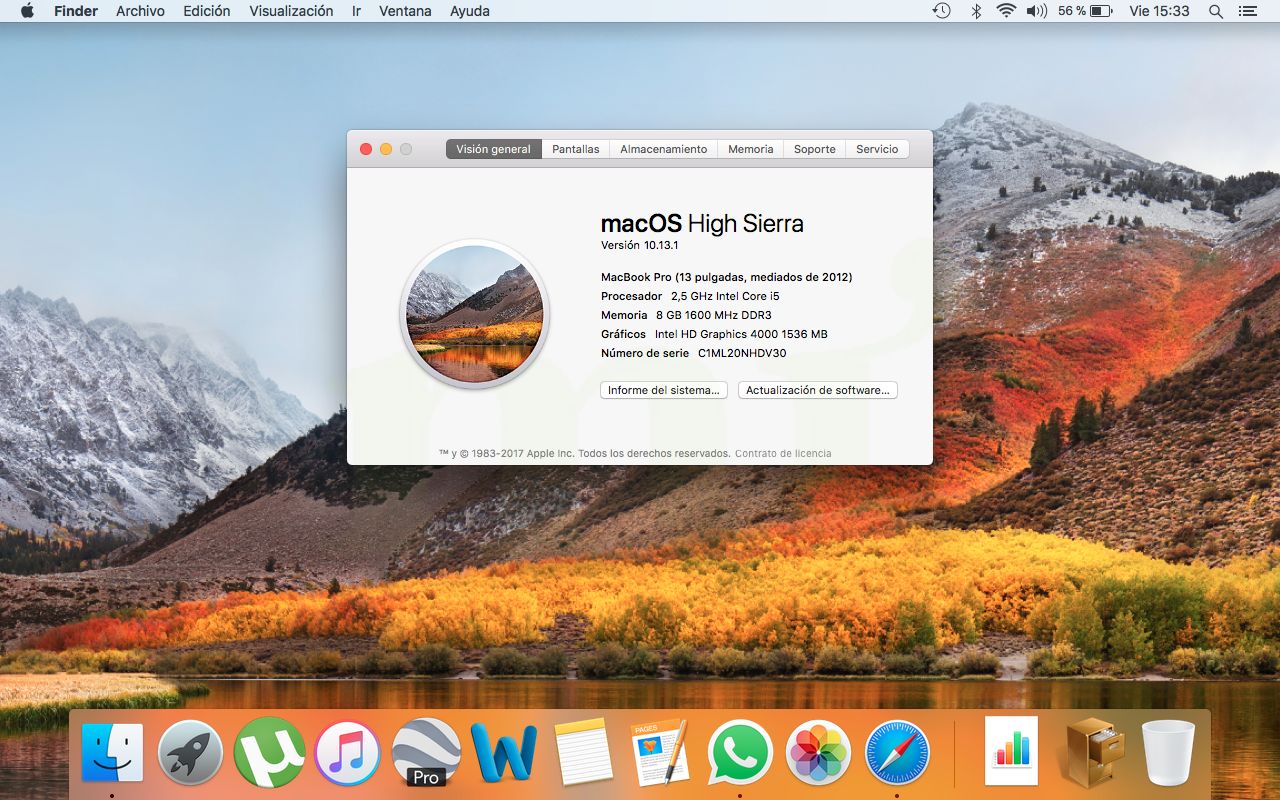1280x800 pixels.
Task: Open the Photos app in Dock
Action: 818,753
